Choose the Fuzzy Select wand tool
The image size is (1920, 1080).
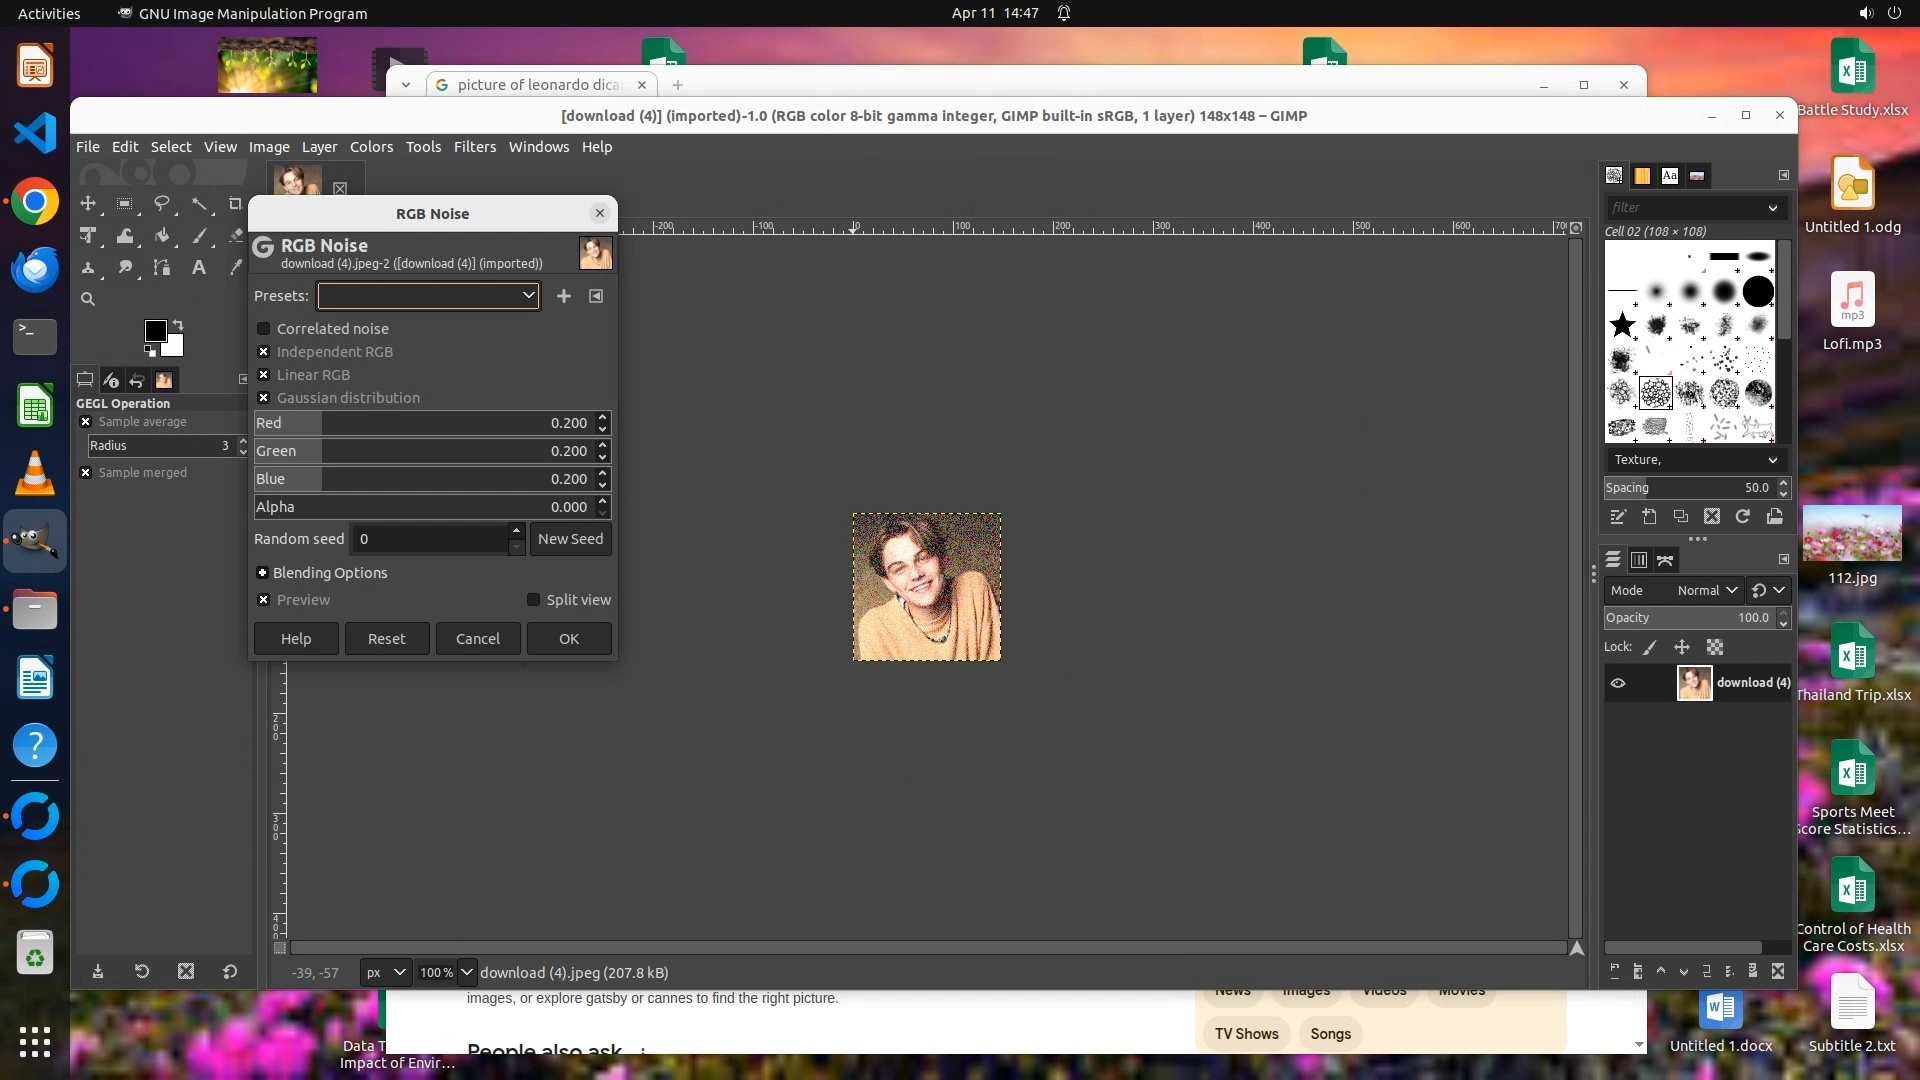click(x=199, y=203)
